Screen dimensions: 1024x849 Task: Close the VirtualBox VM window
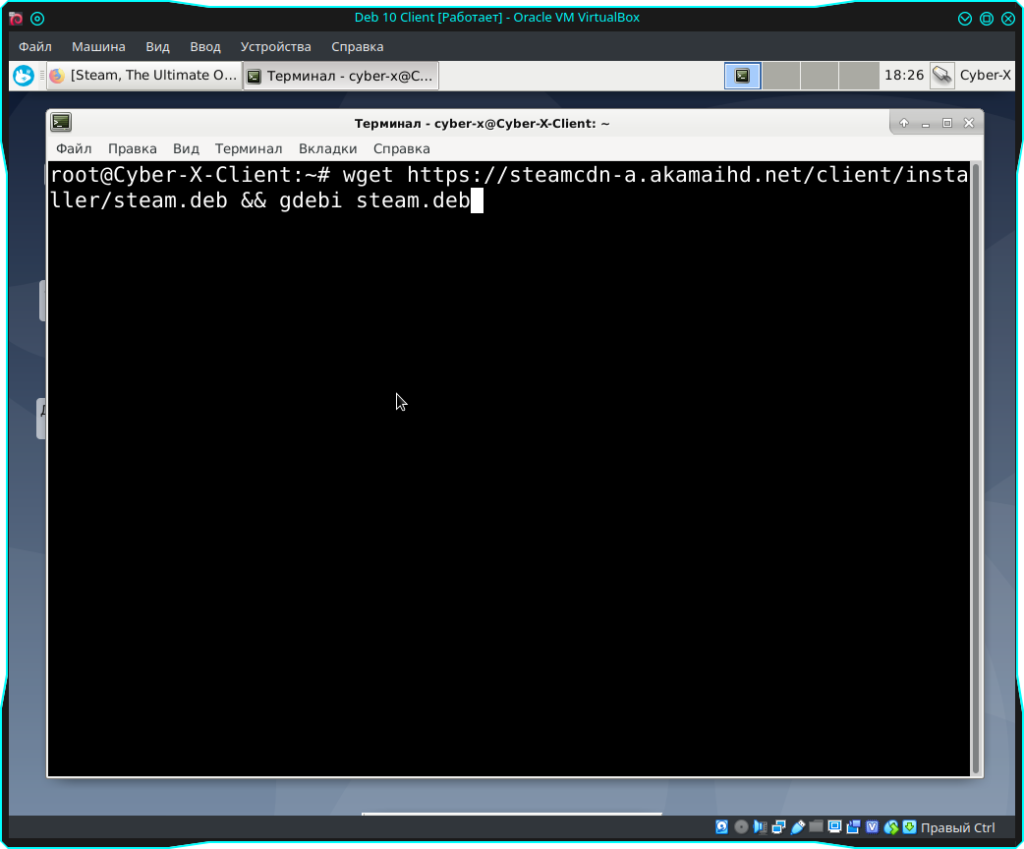click(x=1008, y=18)
